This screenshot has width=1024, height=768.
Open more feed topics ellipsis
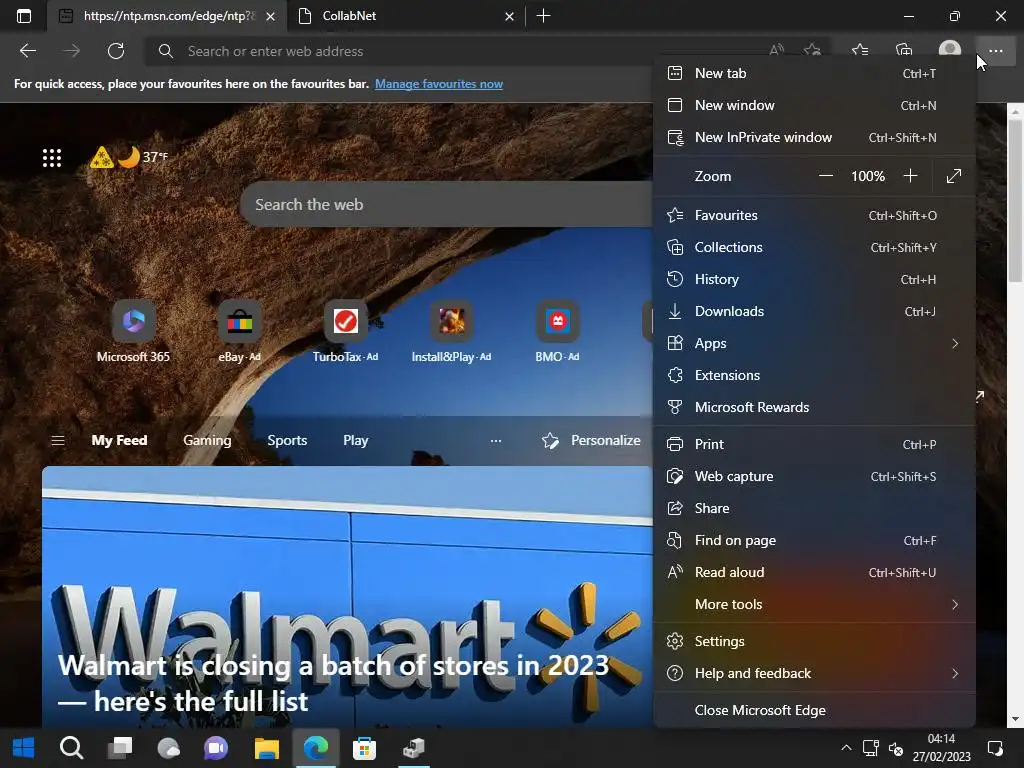[496, 441]
